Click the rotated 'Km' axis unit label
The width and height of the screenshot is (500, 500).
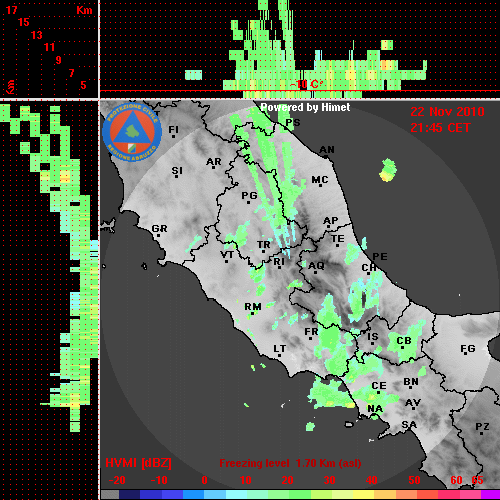pos(11,87)
